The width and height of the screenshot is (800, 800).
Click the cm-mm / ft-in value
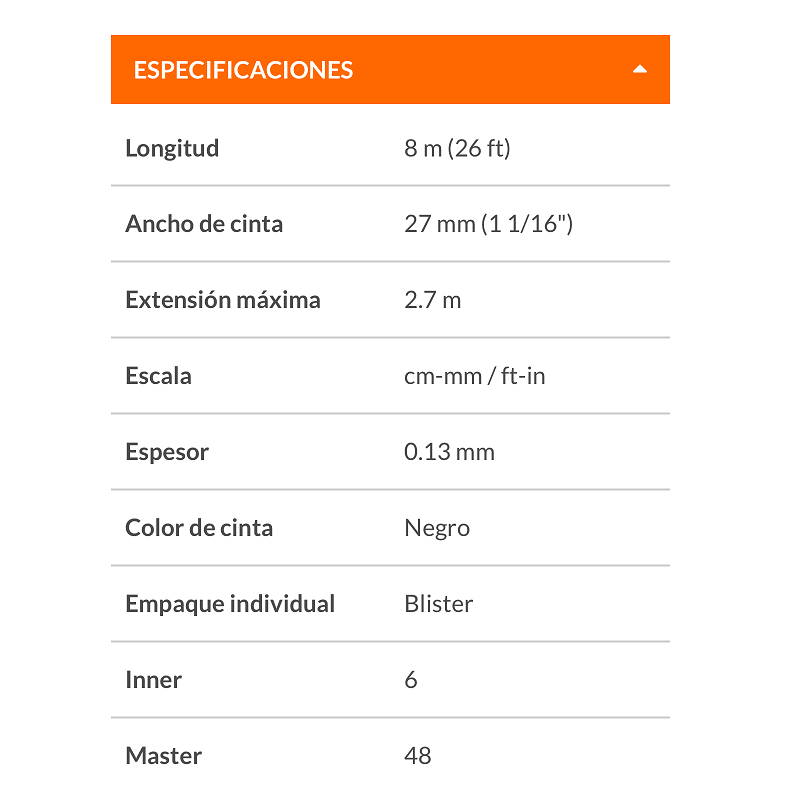(475, 376)
